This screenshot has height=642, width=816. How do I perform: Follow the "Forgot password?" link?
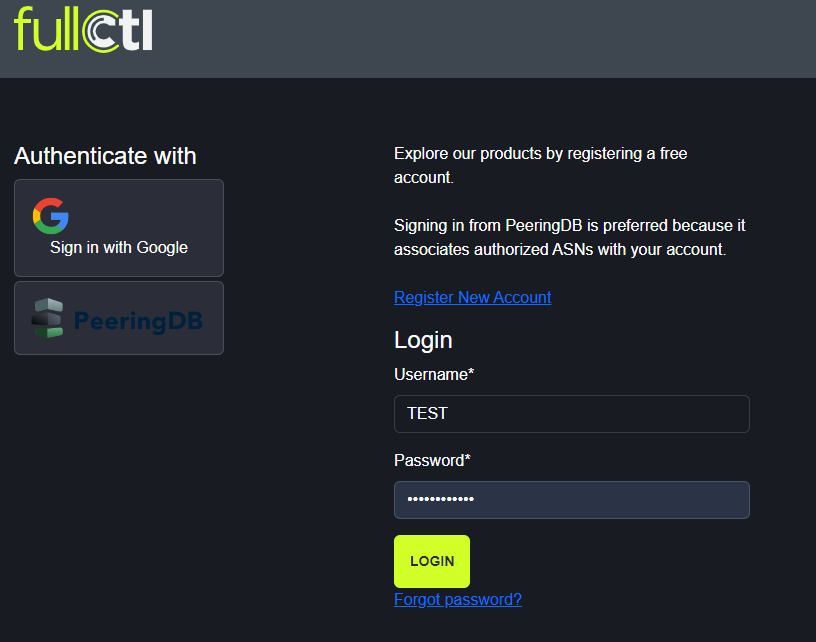pos(458,599)
